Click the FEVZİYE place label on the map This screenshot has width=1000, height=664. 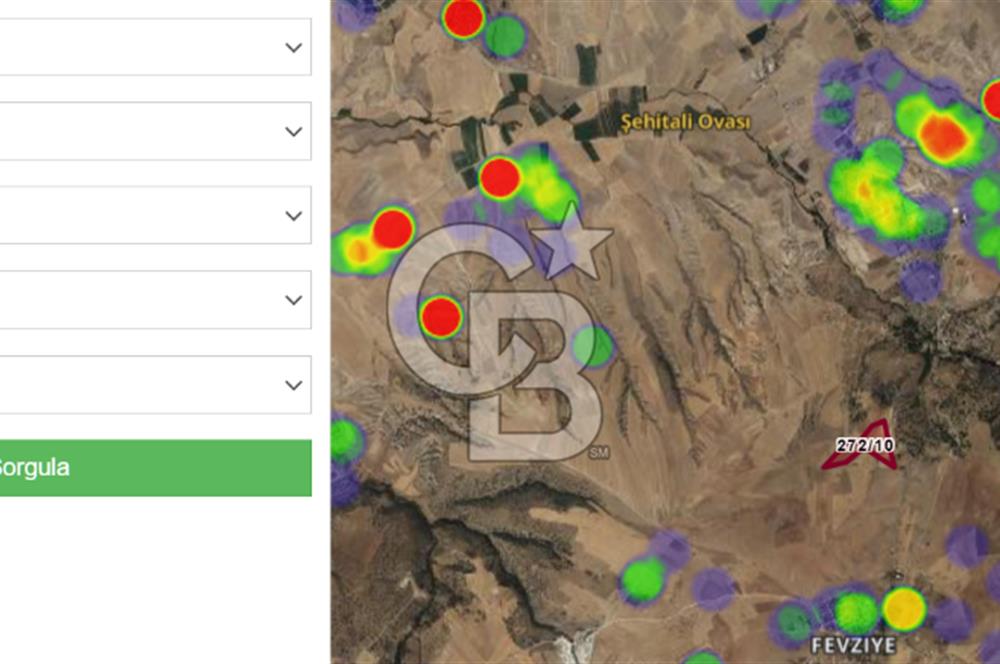[853, 645]
